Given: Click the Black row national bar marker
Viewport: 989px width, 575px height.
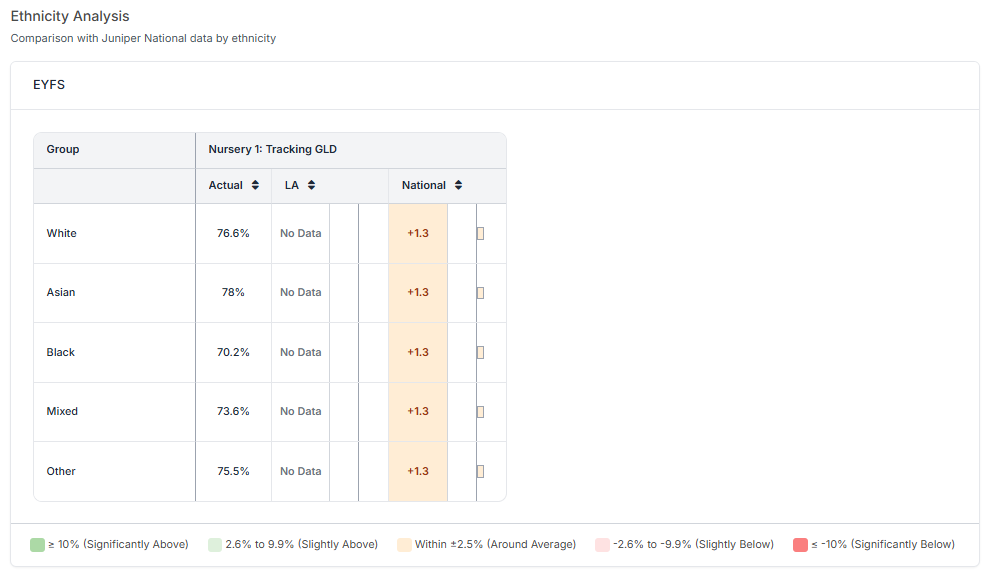Looking at the screenshot, I should click(481, 352).
